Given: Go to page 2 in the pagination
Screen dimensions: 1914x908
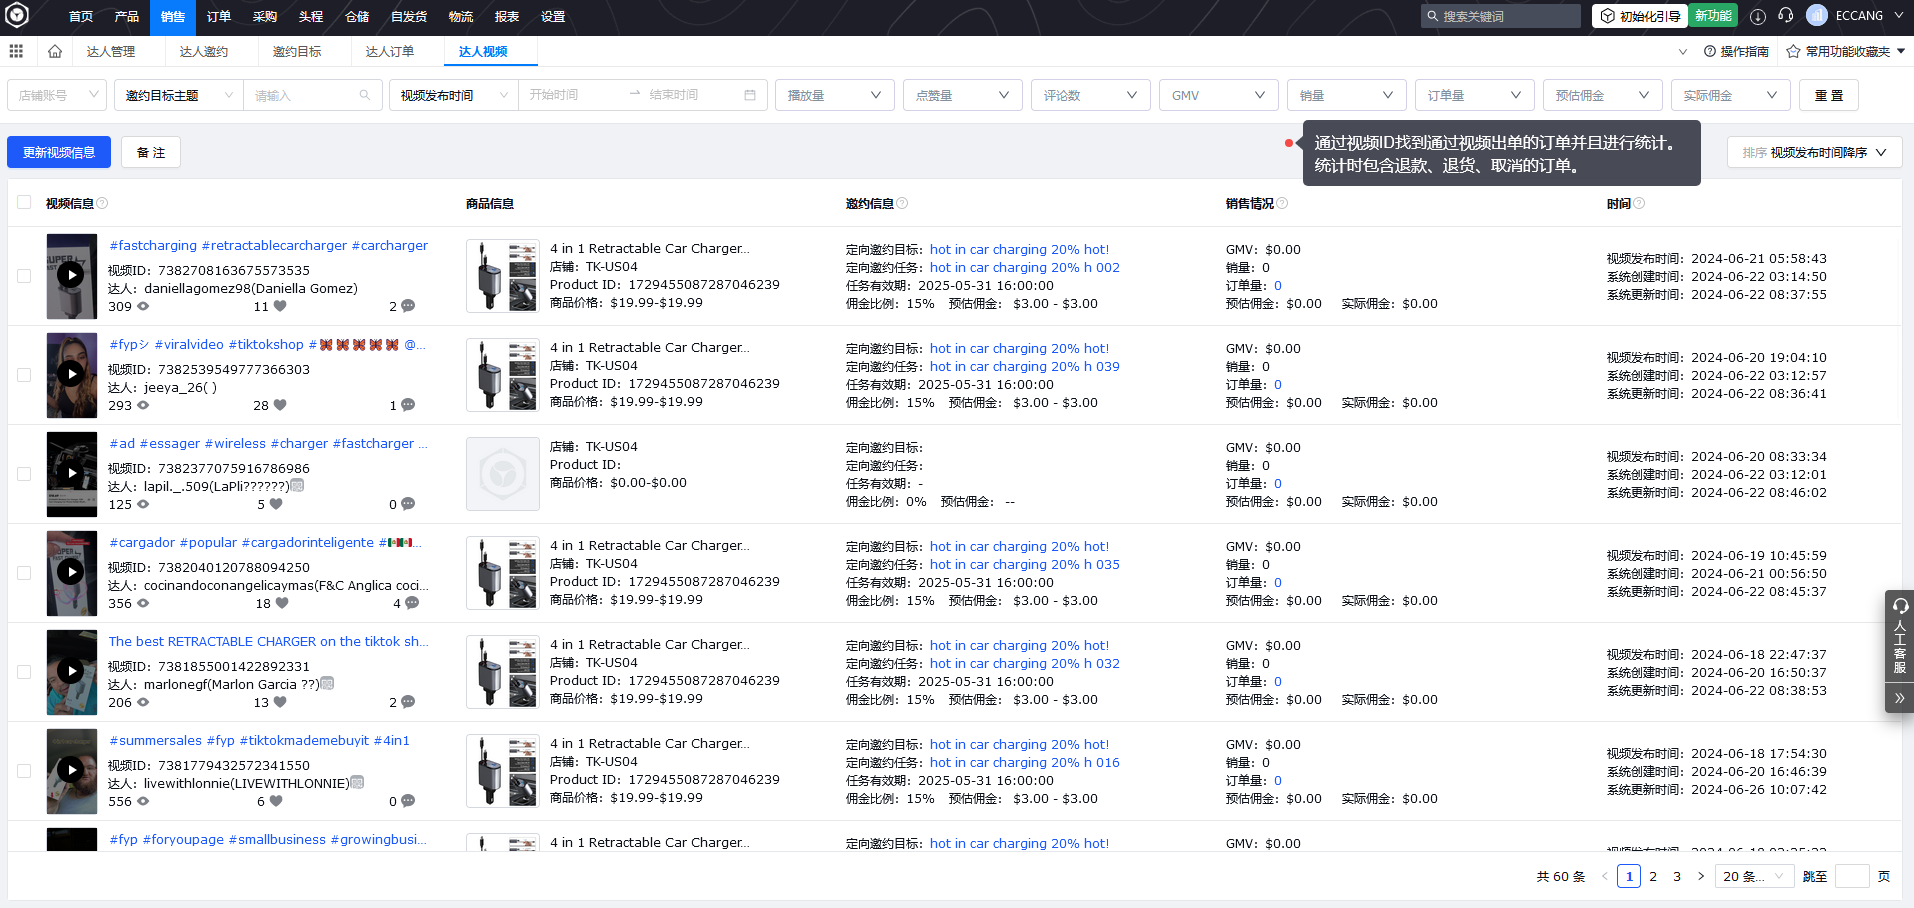Looking at the screenshot, I should [x=1653, y=875].
